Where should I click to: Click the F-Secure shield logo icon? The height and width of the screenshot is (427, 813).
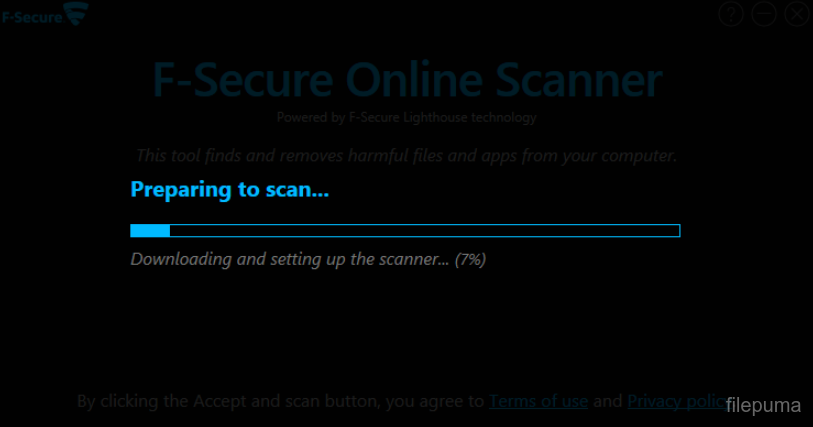coord(76,16)
